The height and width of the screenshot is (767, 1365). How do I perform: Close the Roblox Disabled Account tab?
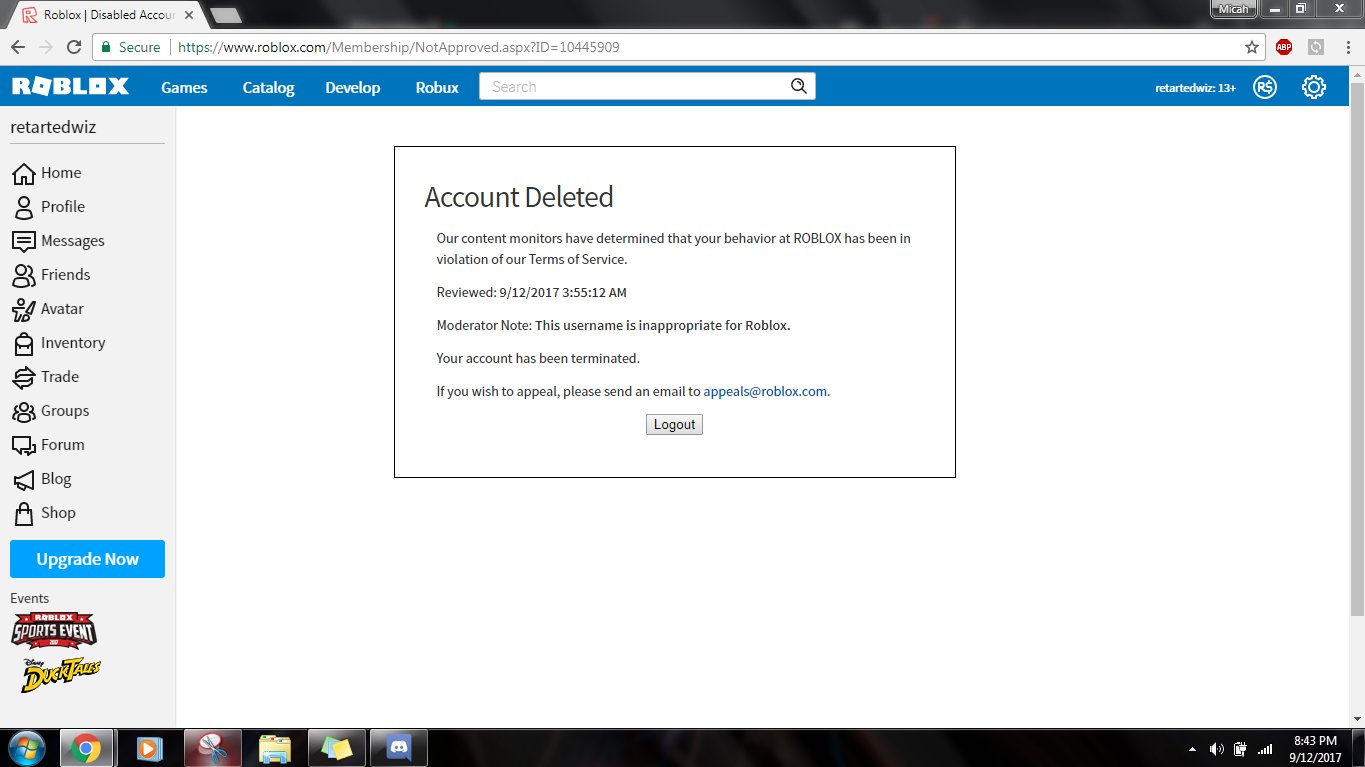[189, 16]
